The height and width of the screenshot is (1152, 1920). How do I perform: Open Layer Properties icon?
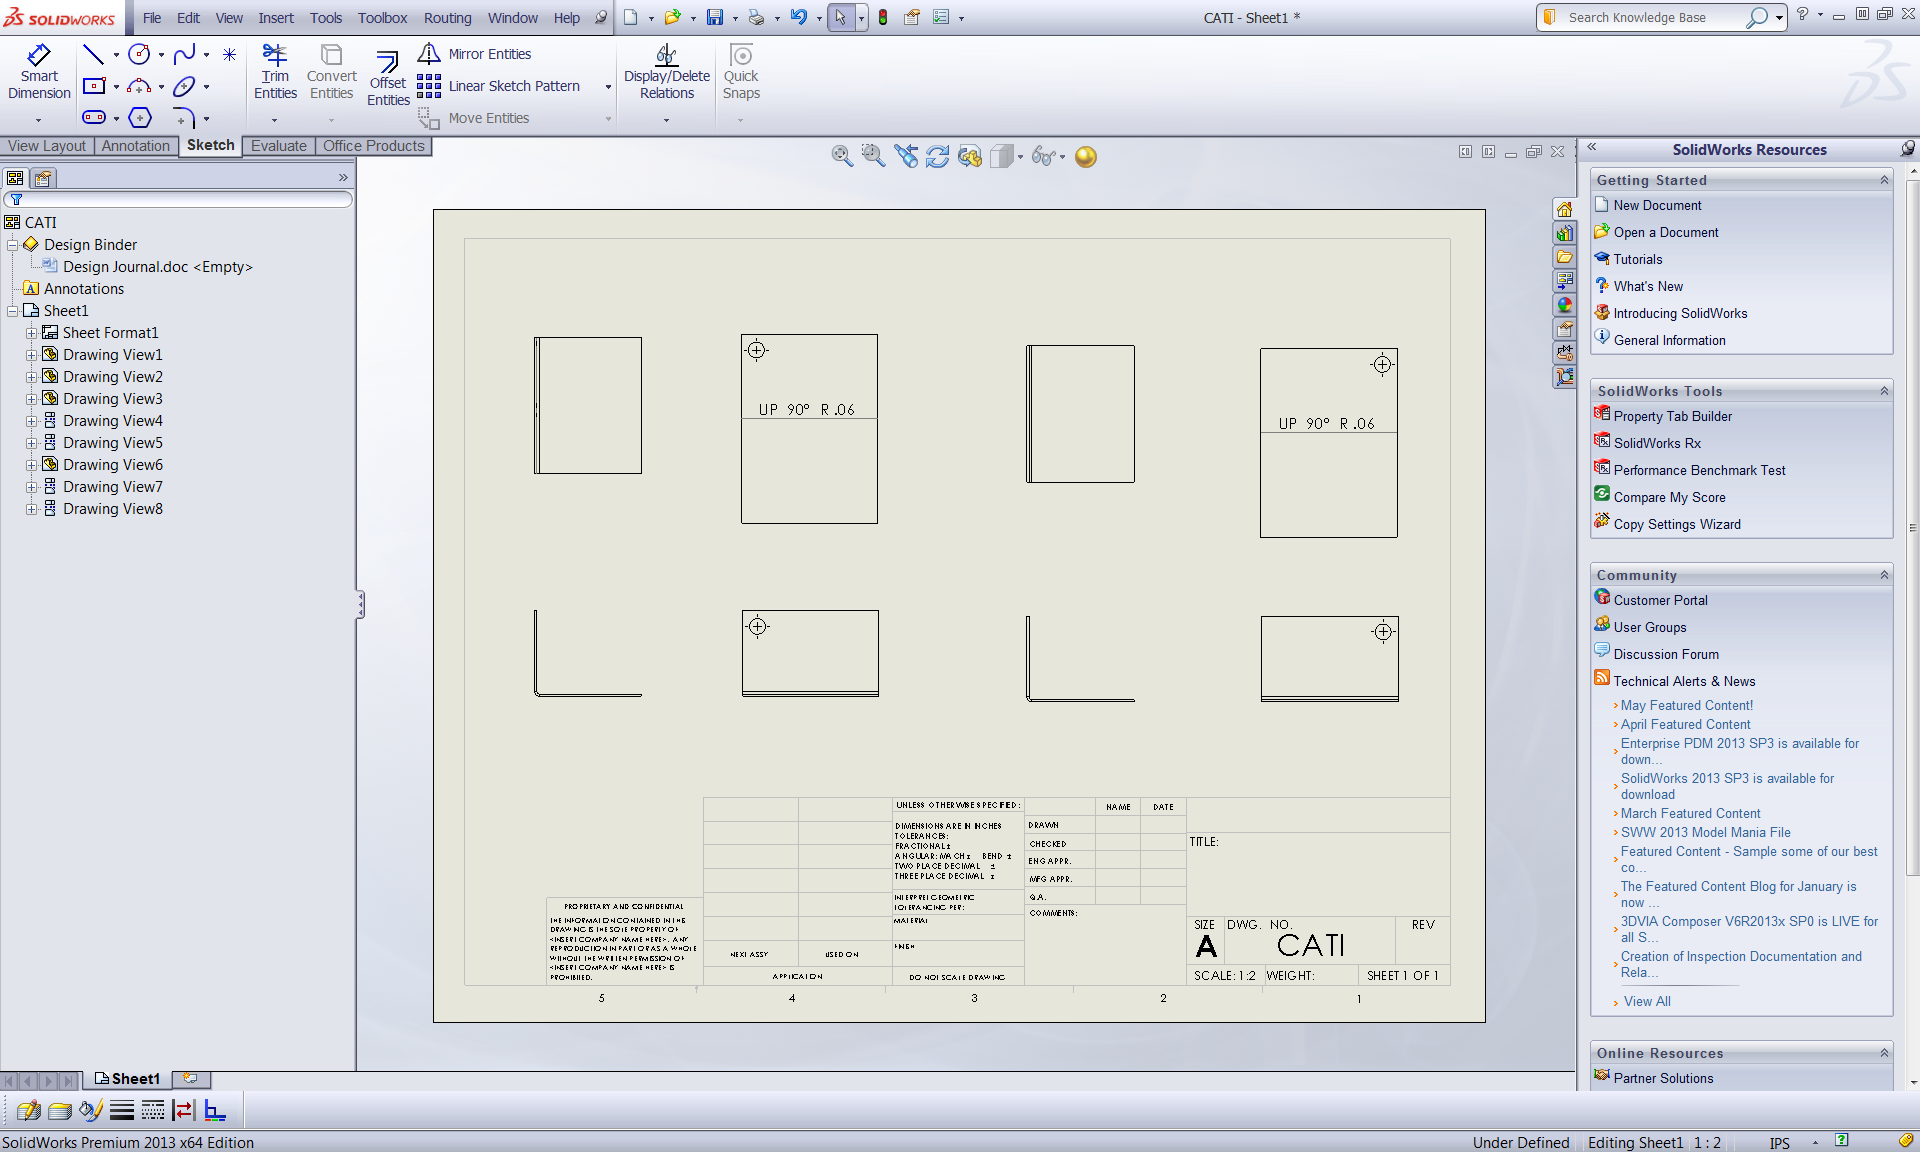pos(60,1110)
